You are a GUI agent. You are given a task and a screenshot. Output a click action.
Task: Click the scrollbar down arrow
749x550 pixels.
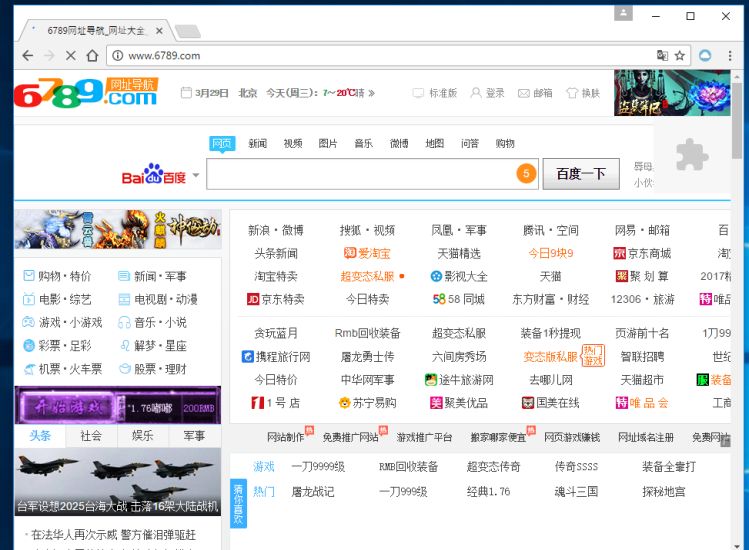point(737,545)
